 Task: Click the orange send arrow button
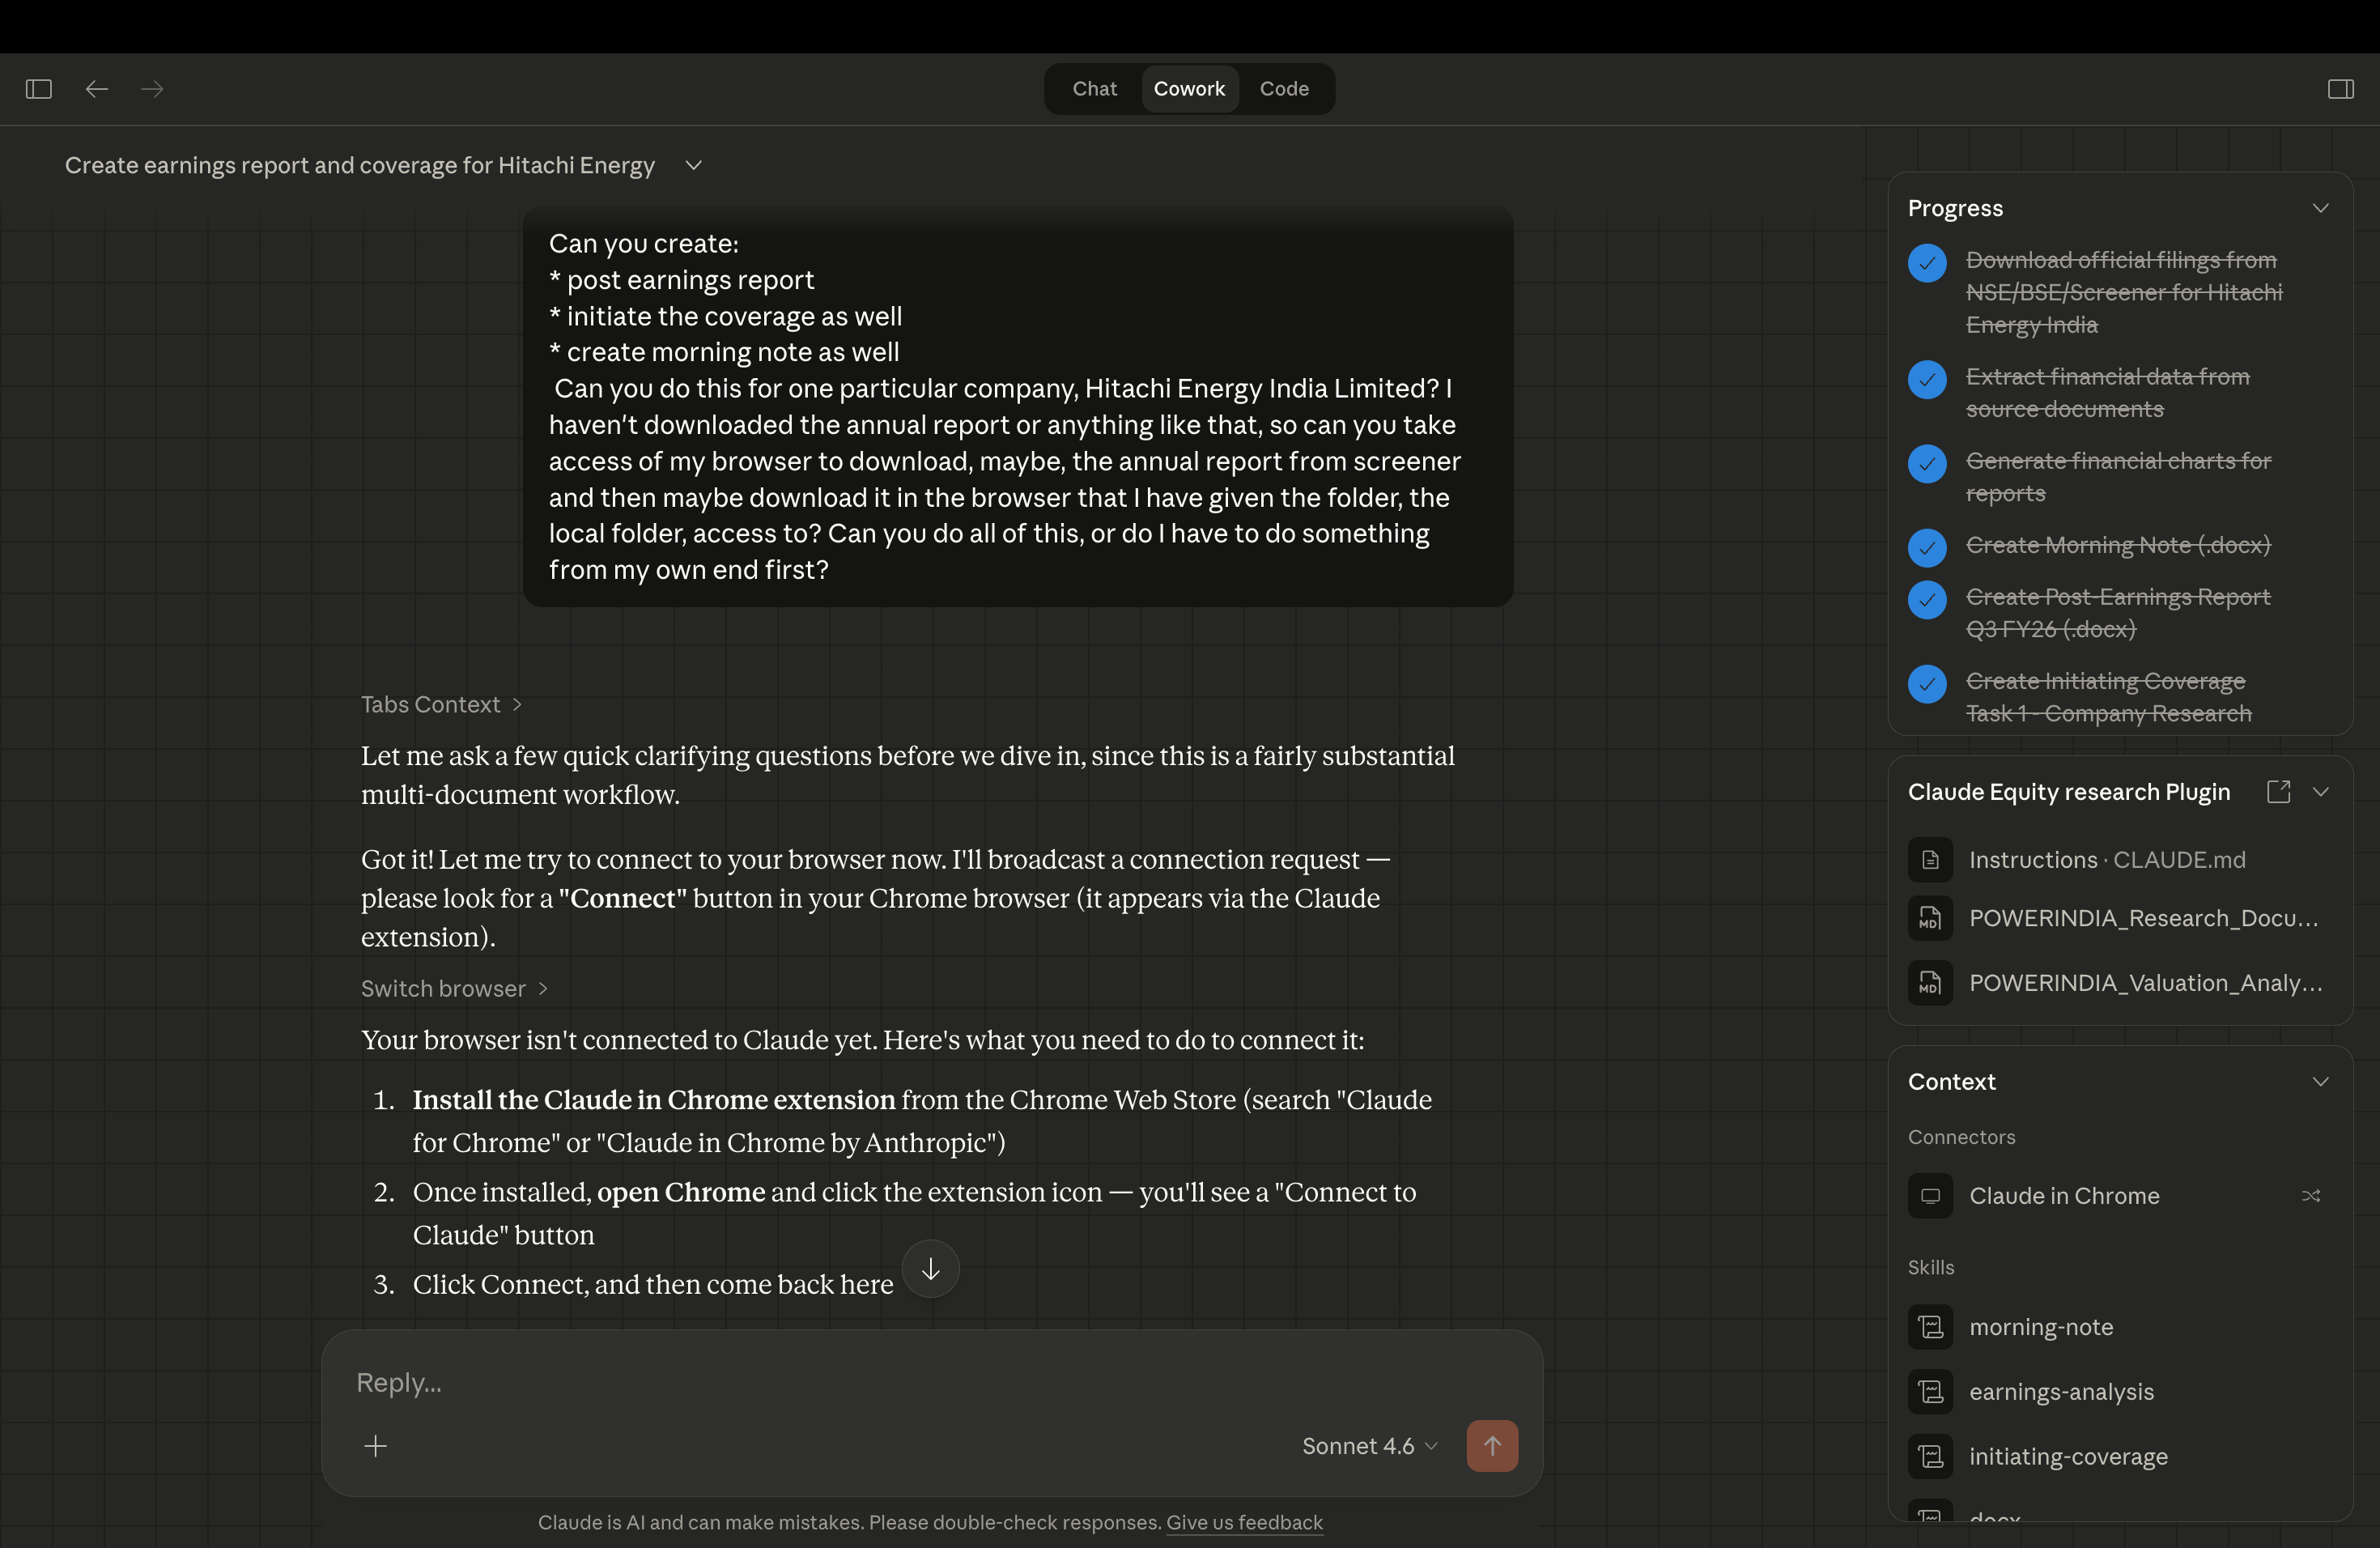click(x=1491, y=1445)
